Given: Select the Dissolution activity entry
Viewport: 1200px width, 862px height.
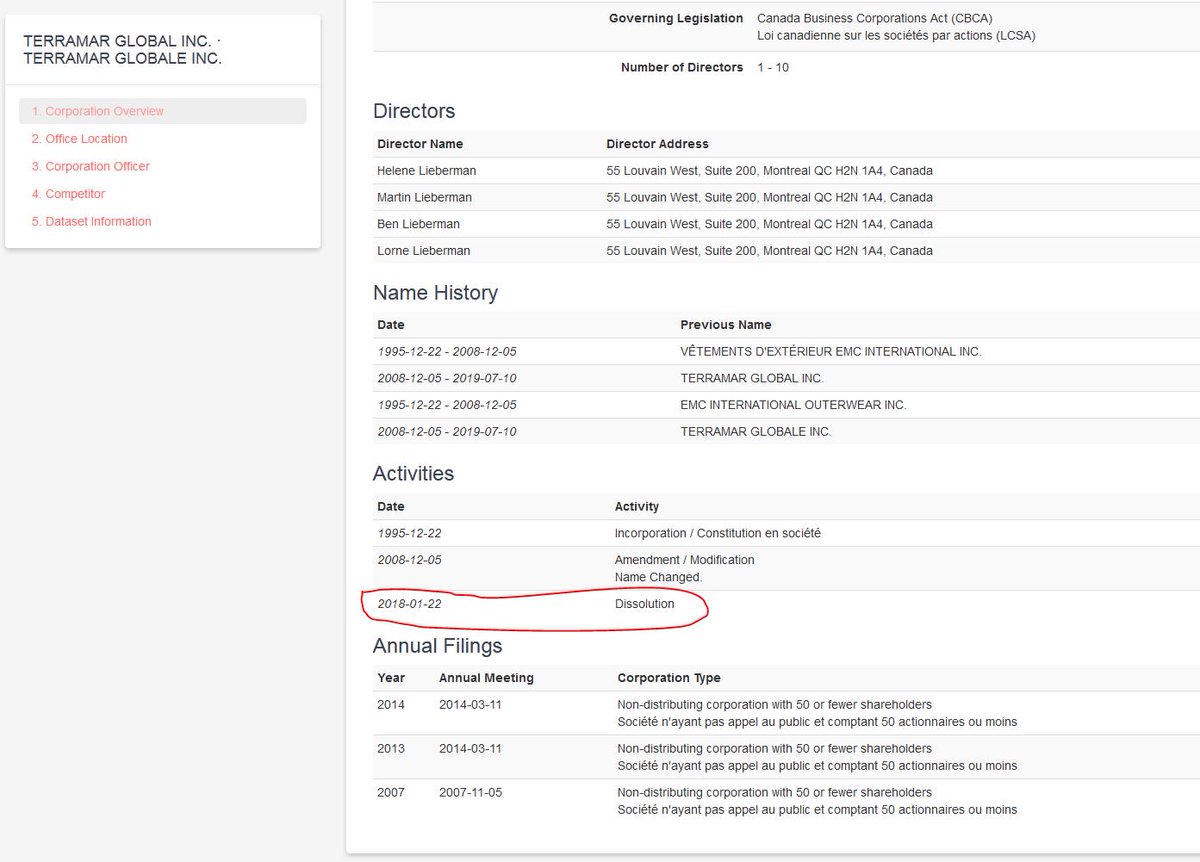Looking at the screenshot, I should 644,604.
